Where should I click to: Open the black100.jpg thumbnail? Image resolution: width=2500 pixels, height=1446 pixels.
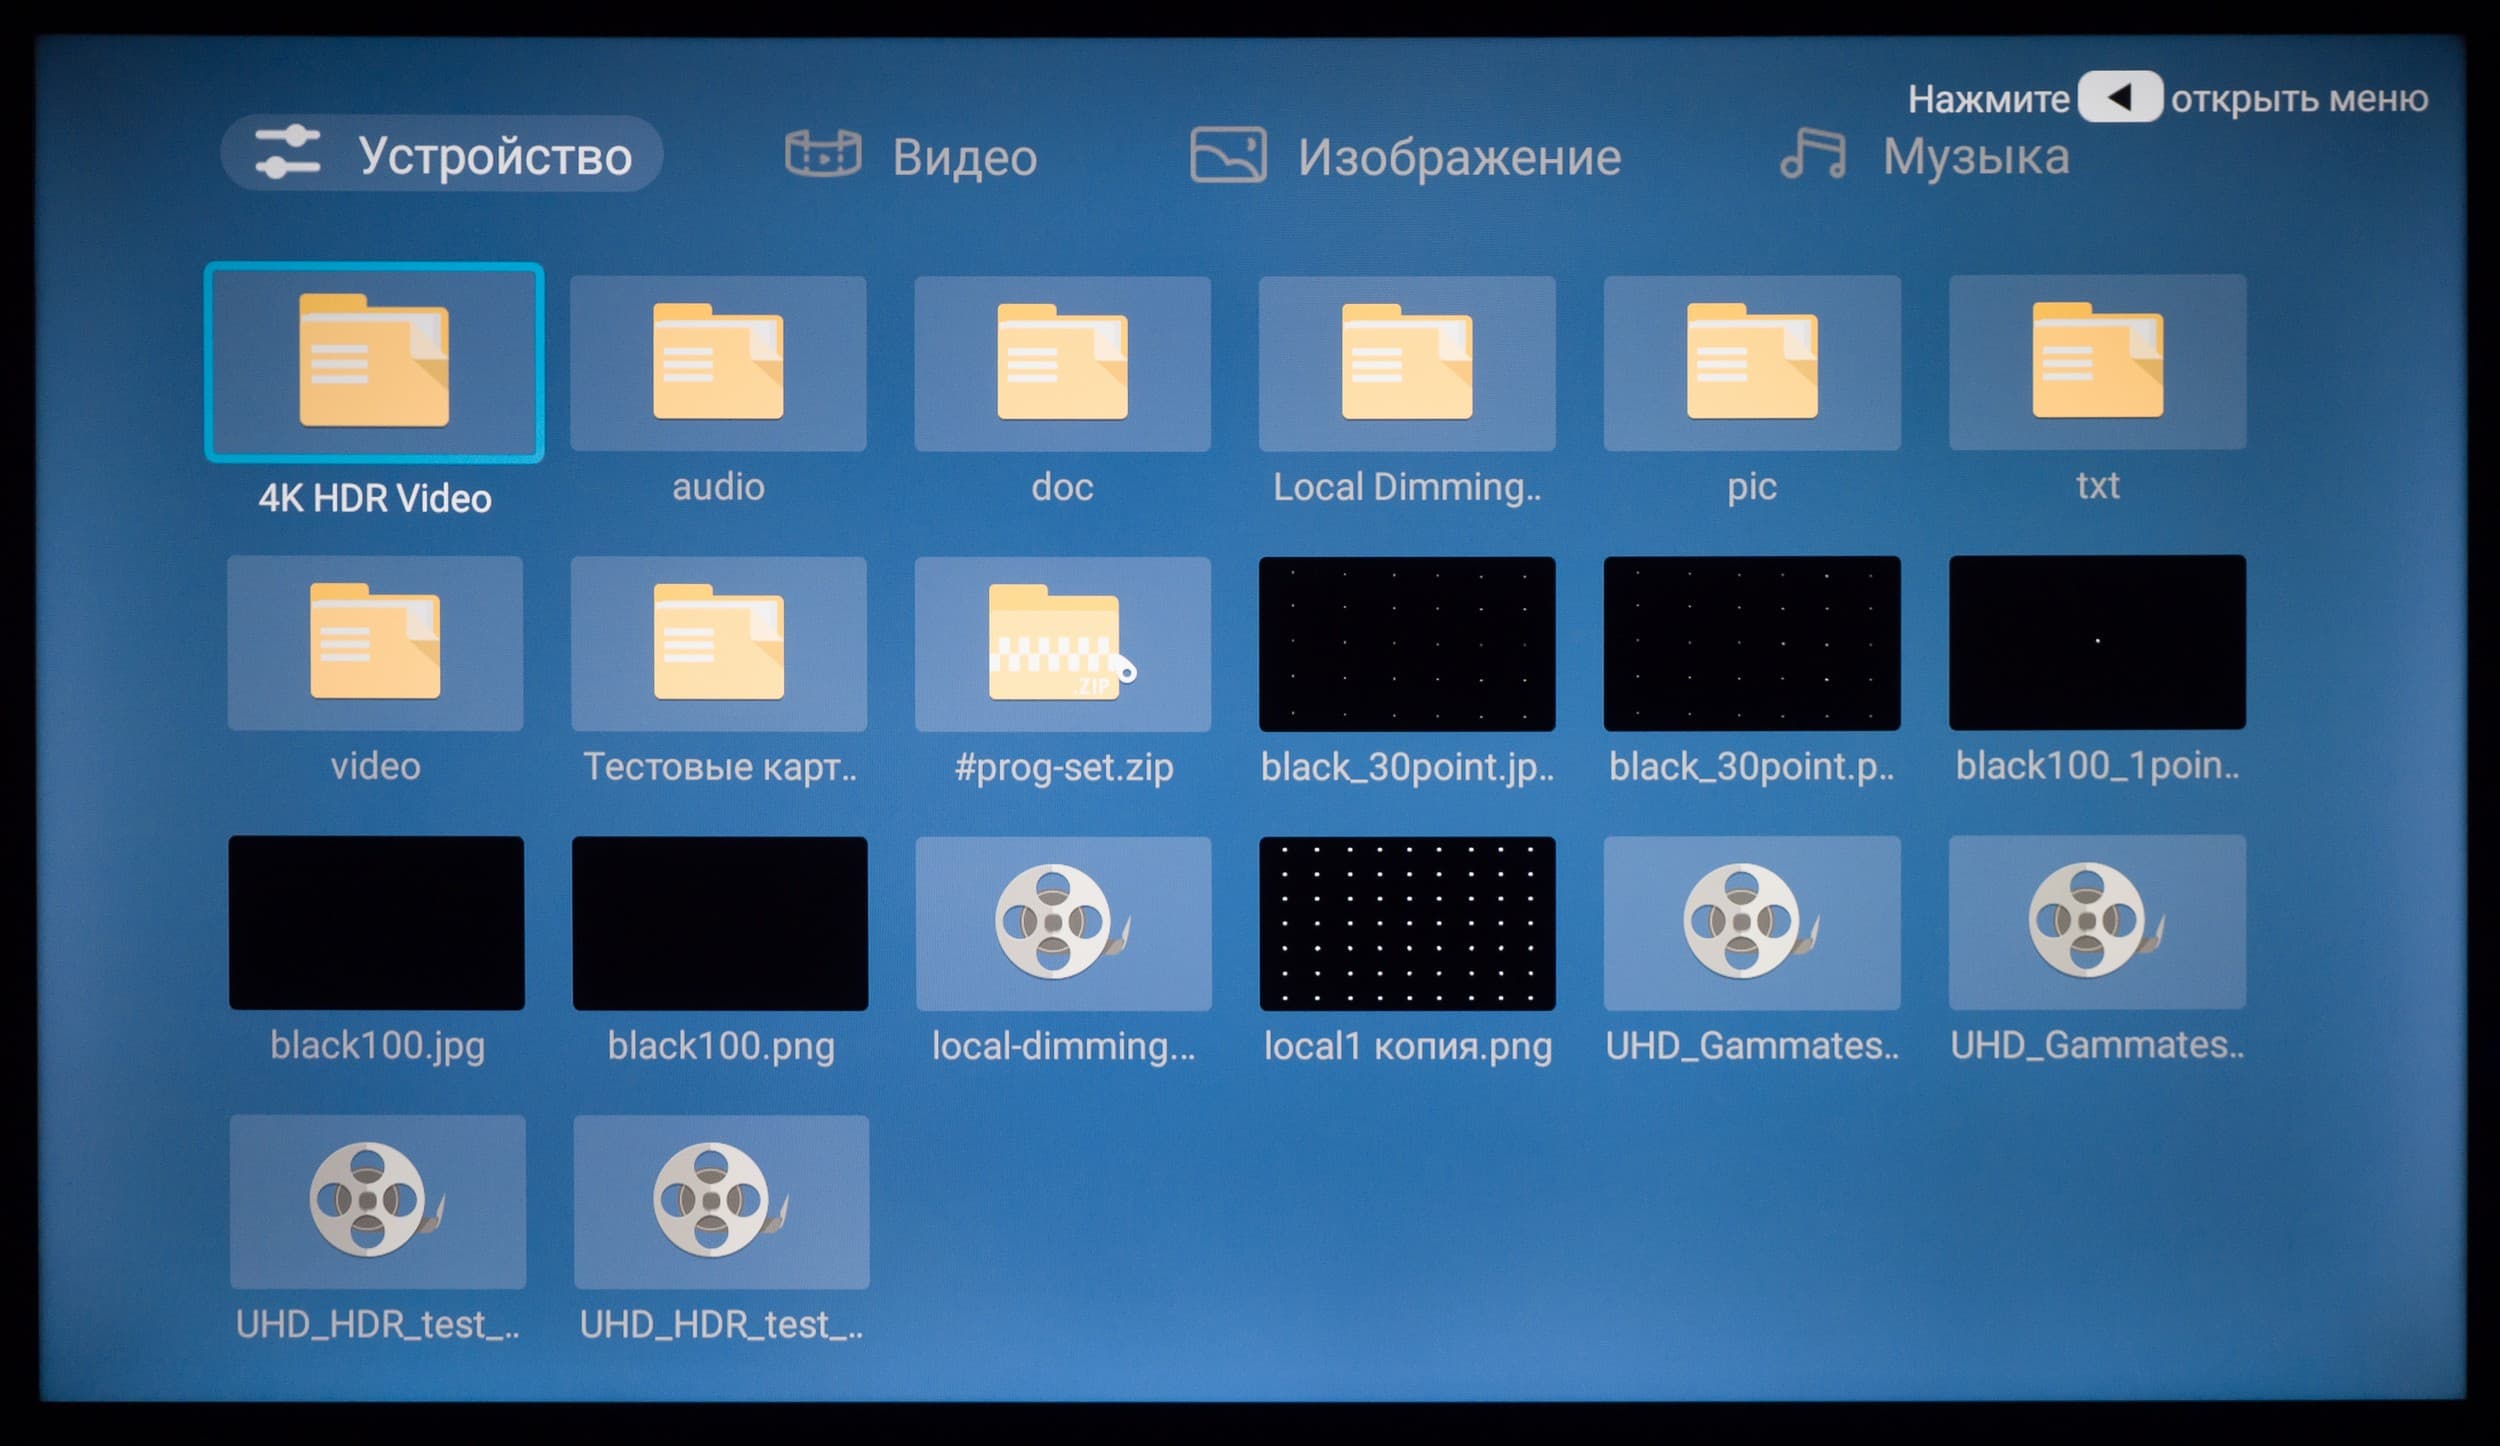376,923
